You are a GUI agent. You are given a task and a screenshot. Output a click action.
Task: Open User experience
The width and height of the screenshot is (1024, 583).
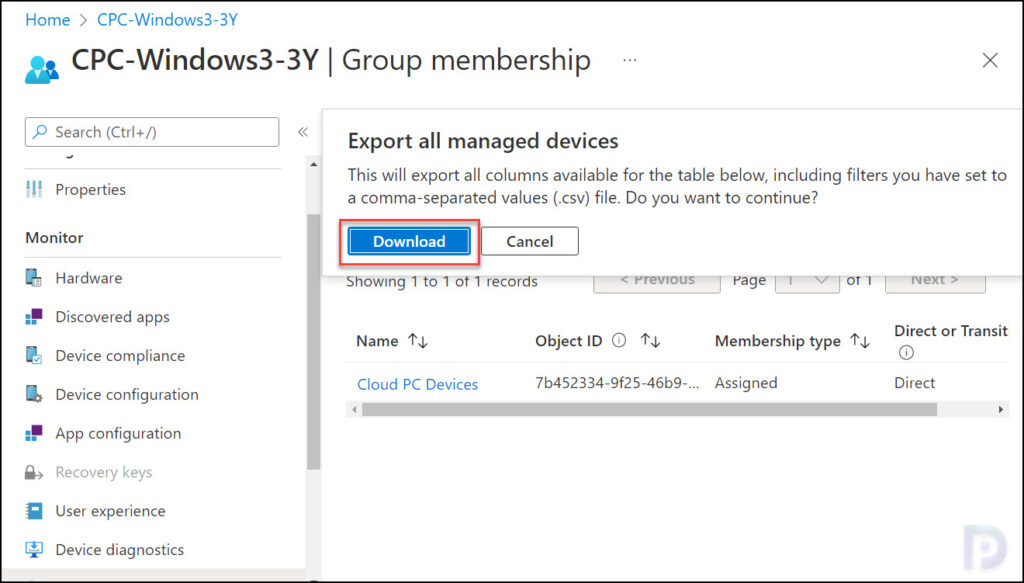(x=110, y=511)
